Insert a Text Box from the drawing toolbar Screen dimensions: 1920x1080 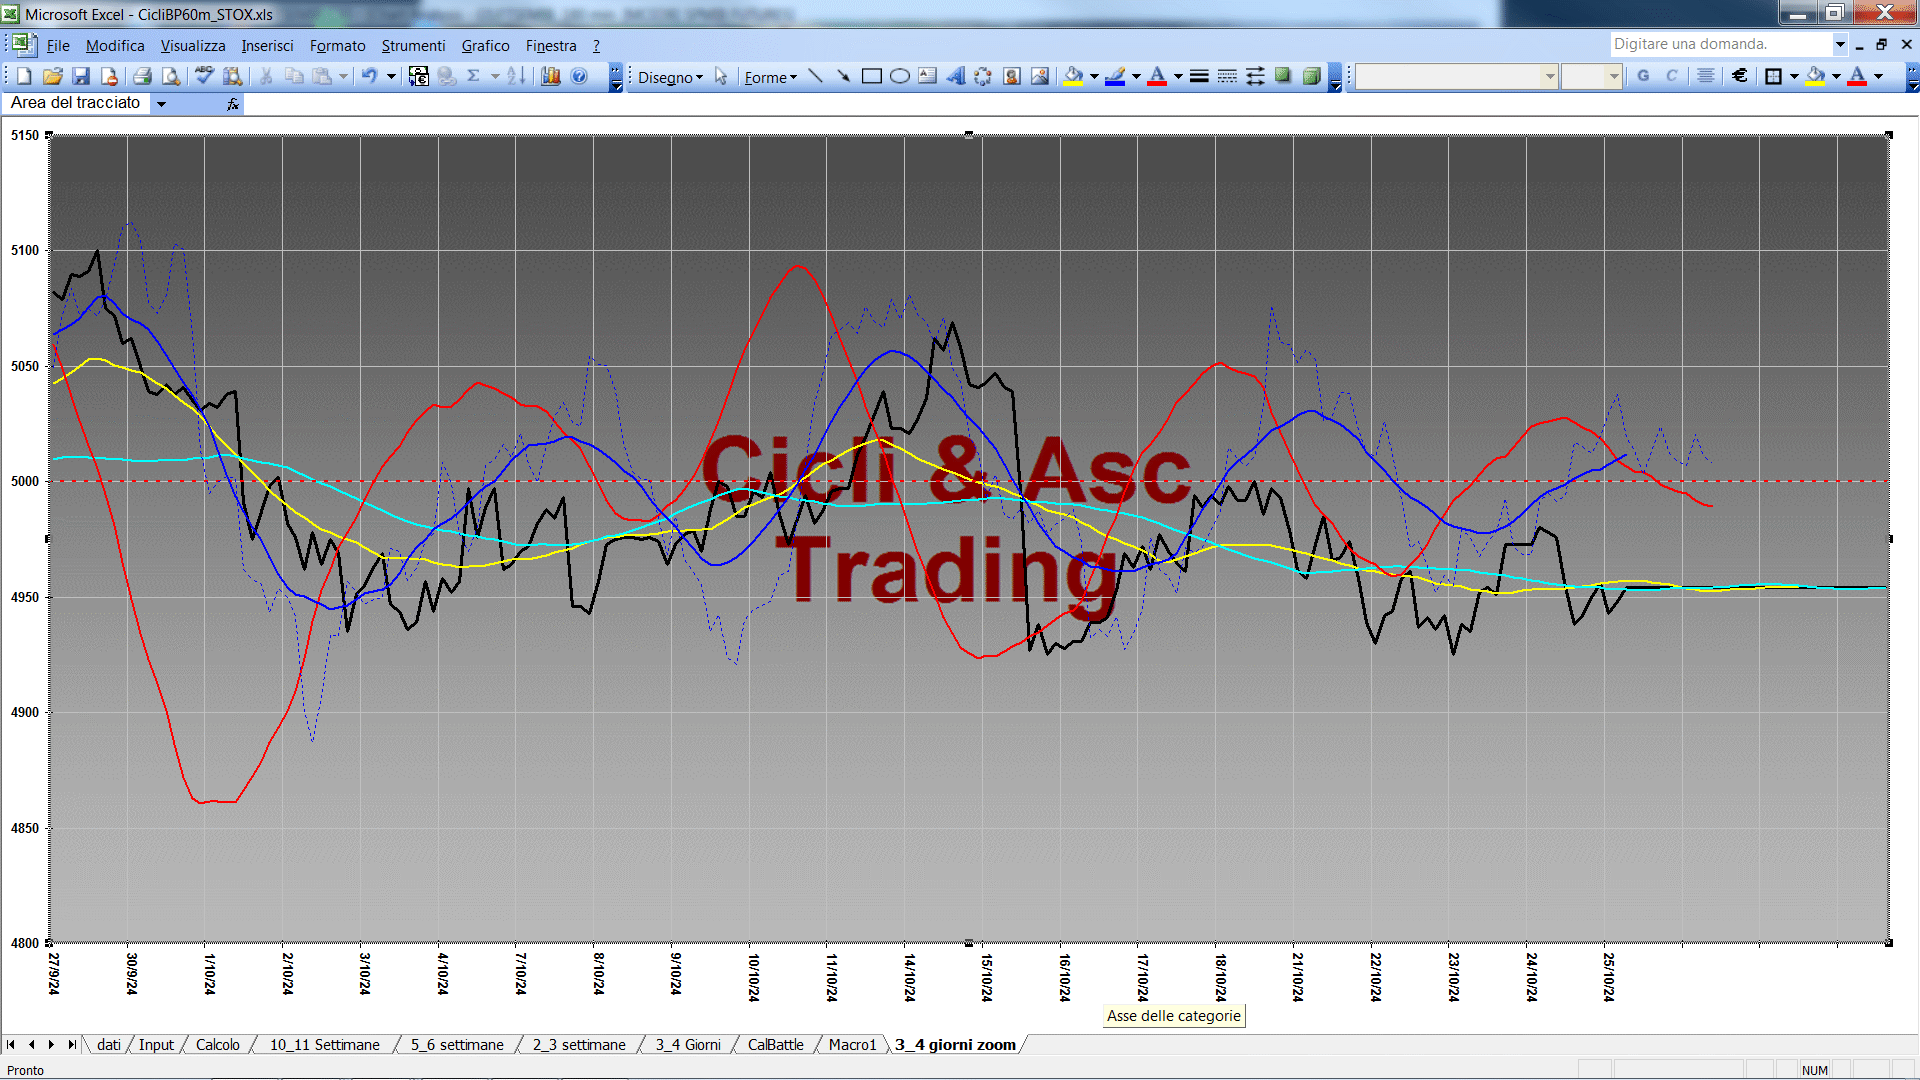(x=928, y=76)
